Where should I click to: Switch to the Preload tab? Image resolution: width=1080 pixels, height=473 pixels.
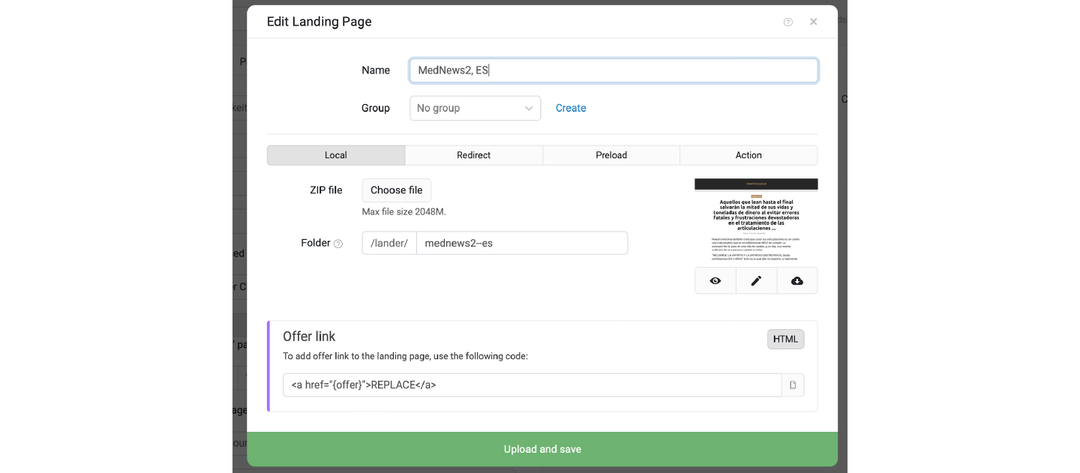coord(611,155)
